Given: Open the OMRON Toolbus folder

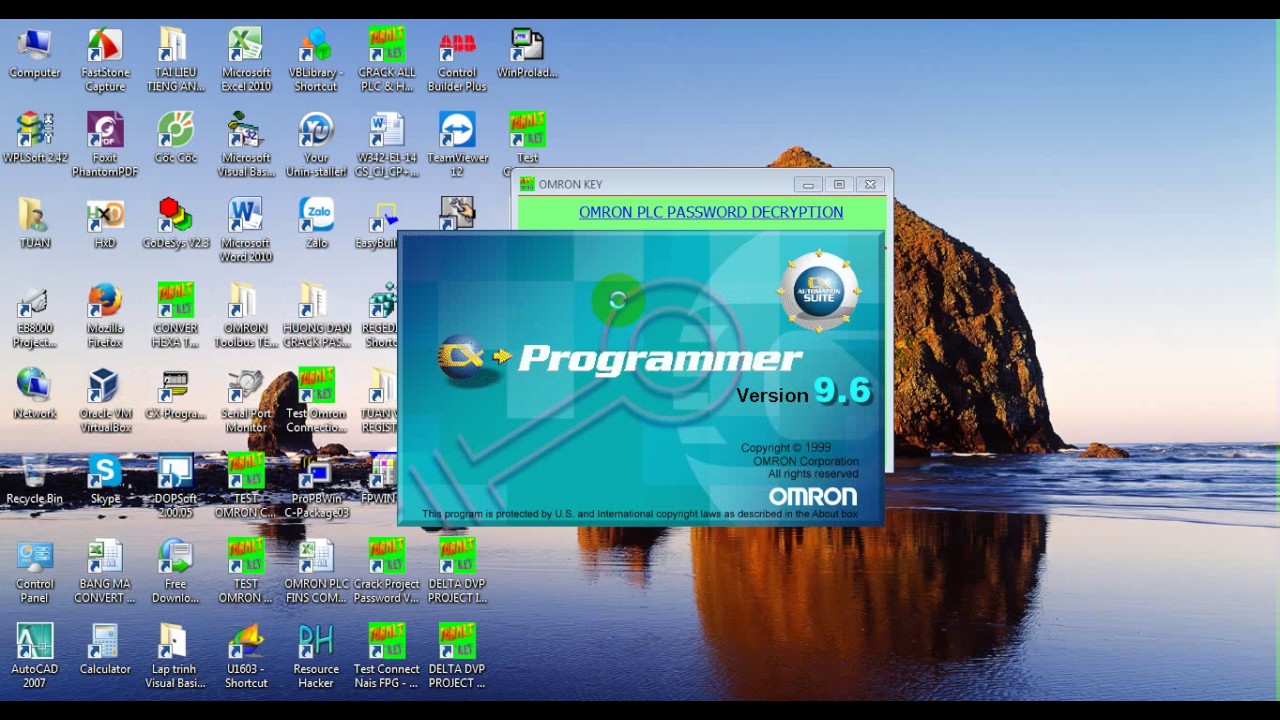Looking at the screenshot, I should pyautogui.click(x=246, y=316).
